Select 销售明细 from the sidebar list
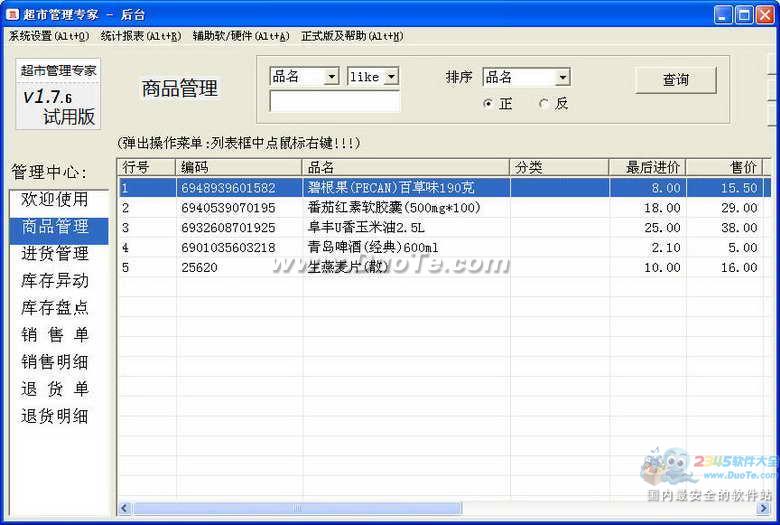Screen dimensions: 780x525 pos(55,362)
